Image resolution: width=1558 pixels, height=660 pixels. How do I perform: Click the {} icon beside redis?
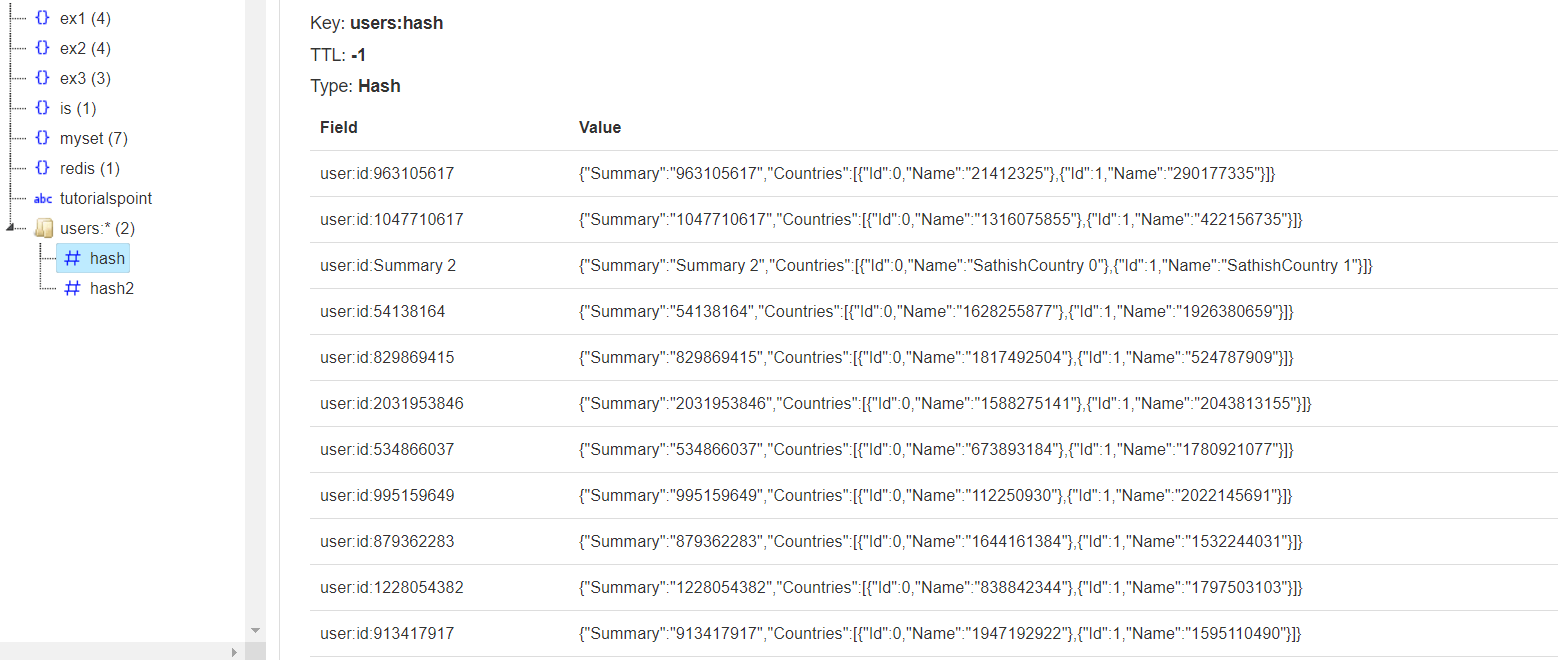coord(41,168)
